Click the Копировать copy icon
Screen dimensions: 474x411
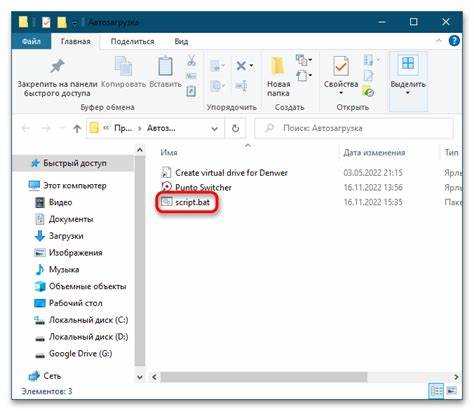[x=123, y=66]
